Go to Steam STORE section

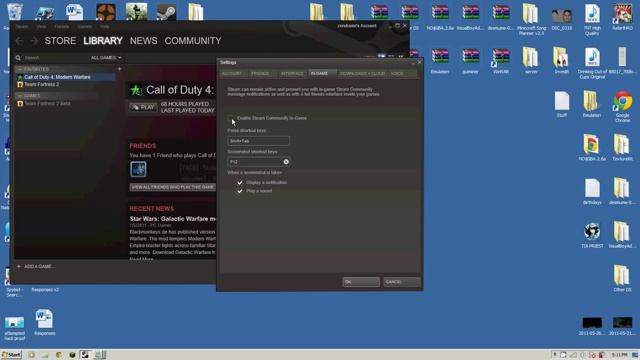[x=60, y=41]
